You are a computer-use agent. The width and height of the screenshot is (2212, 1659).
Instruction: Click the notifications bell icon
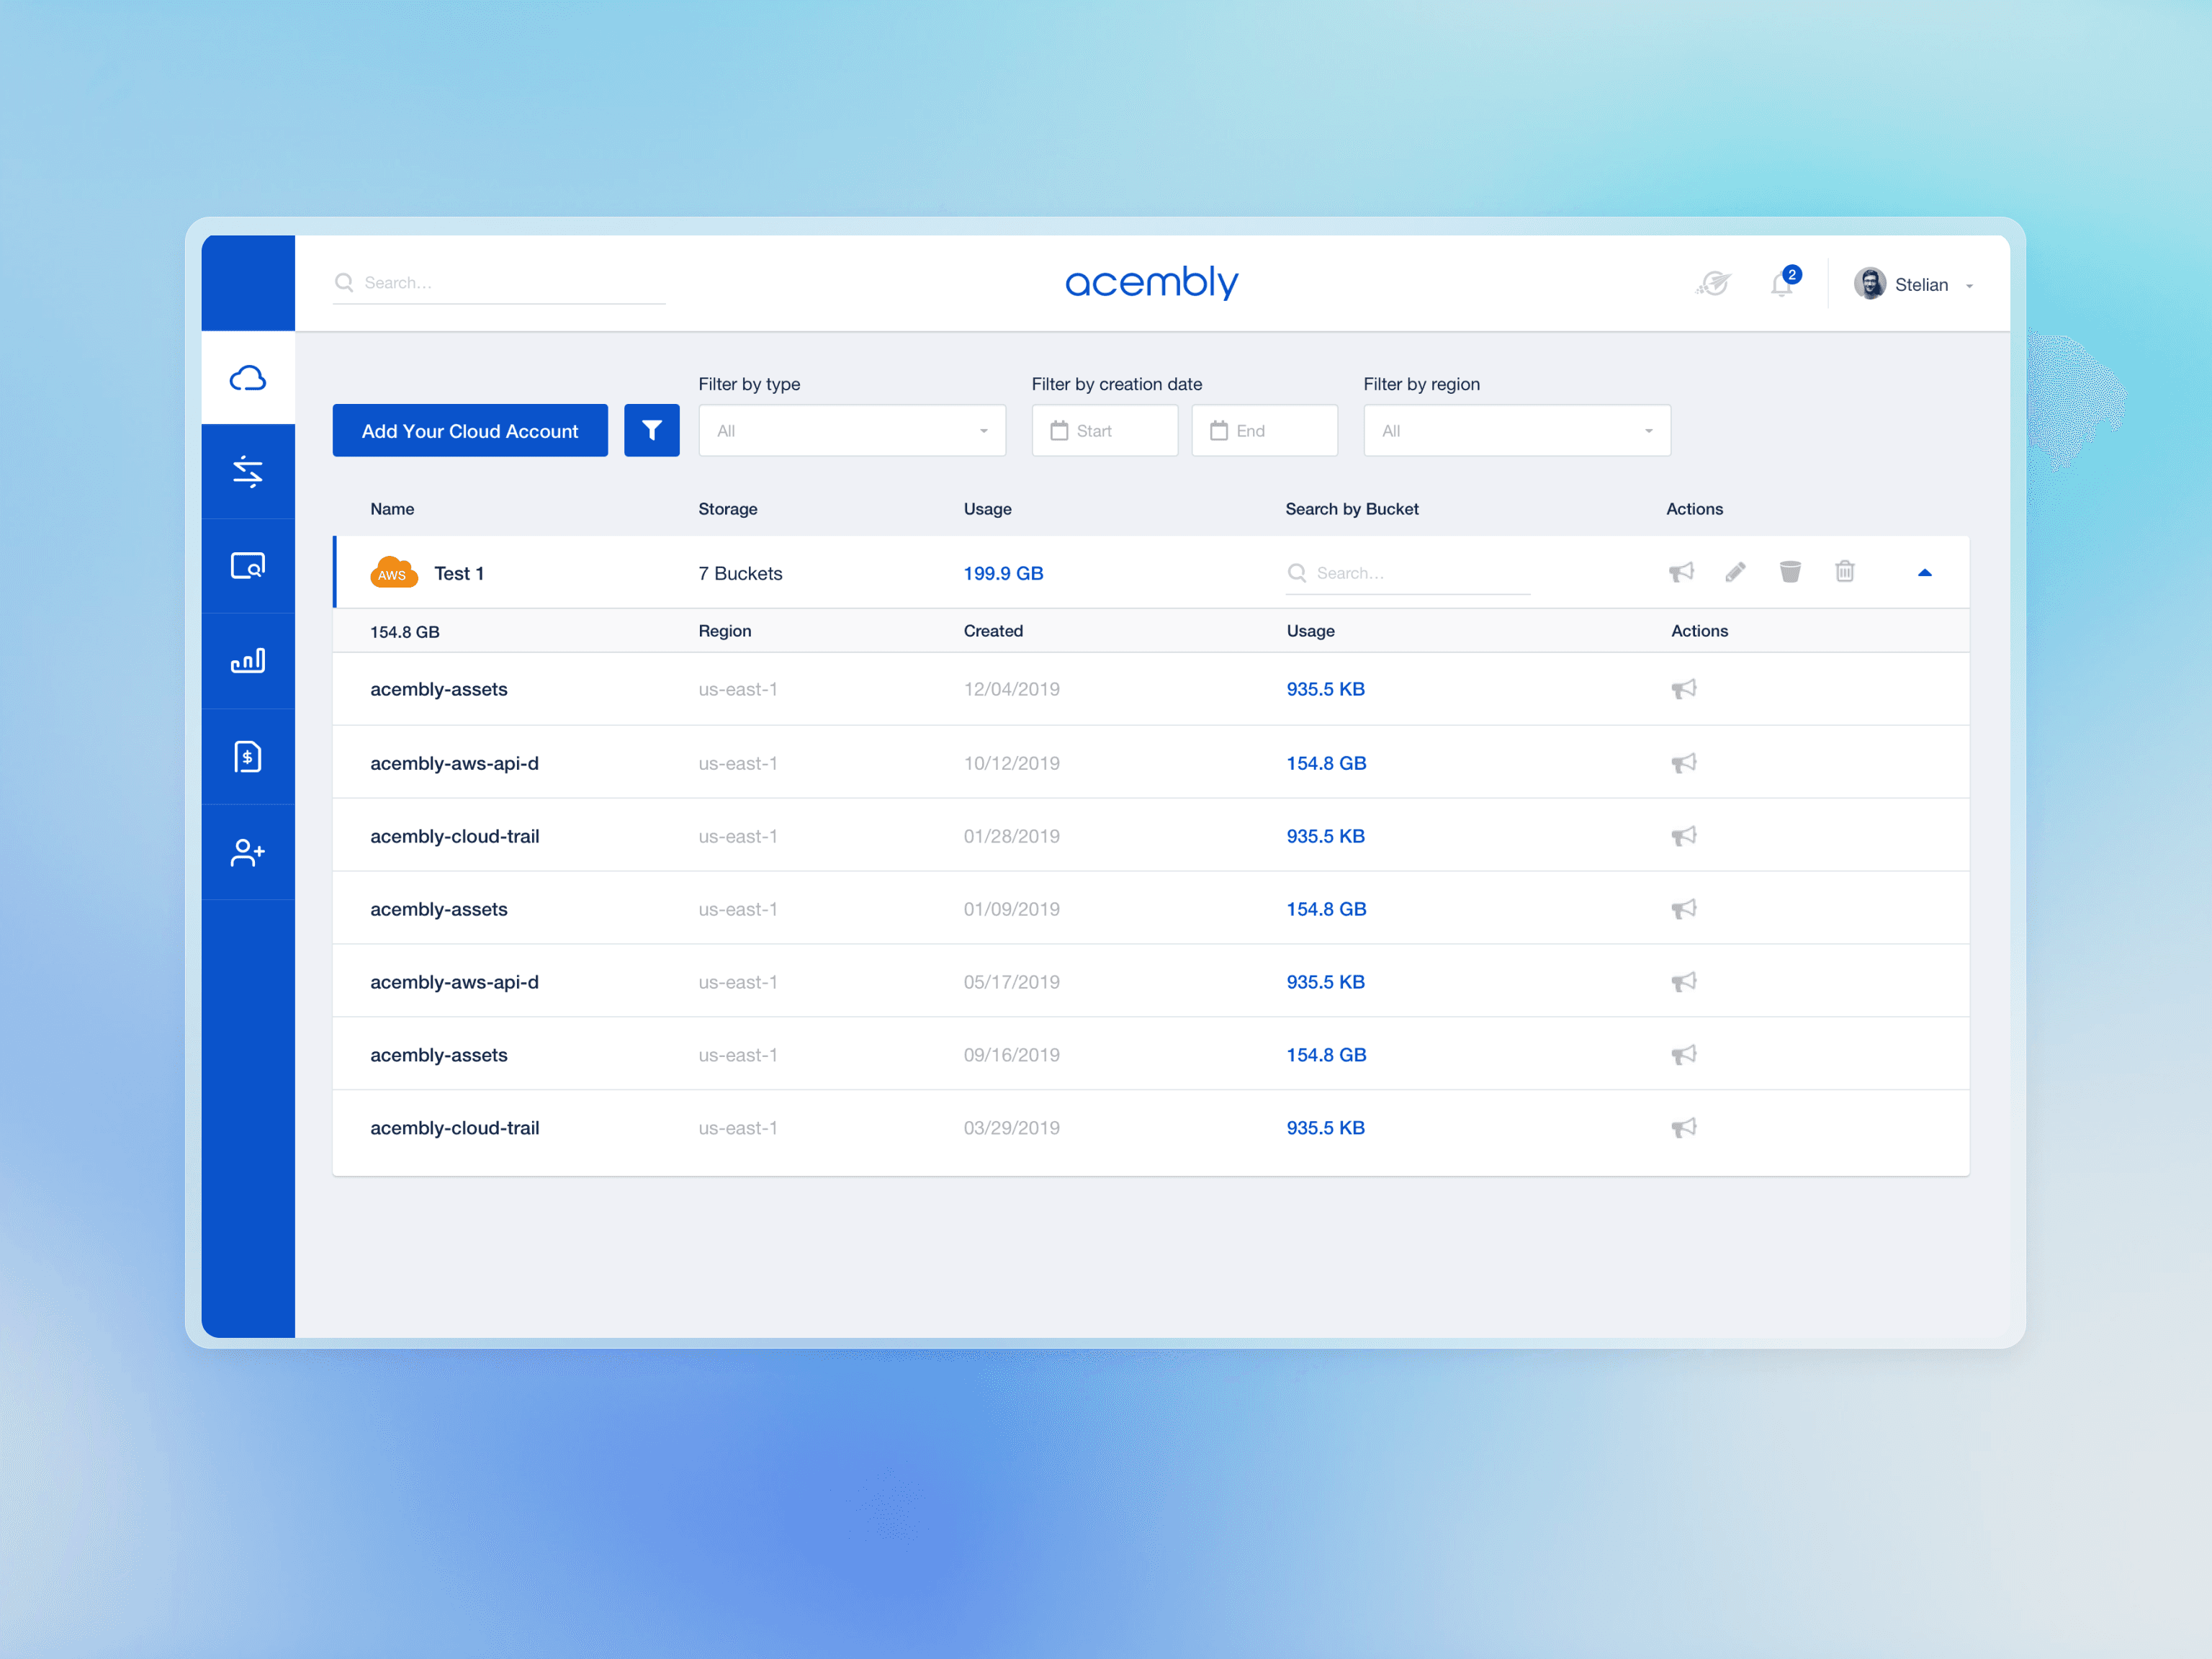pyautogui.click(x=1781, y=285)
